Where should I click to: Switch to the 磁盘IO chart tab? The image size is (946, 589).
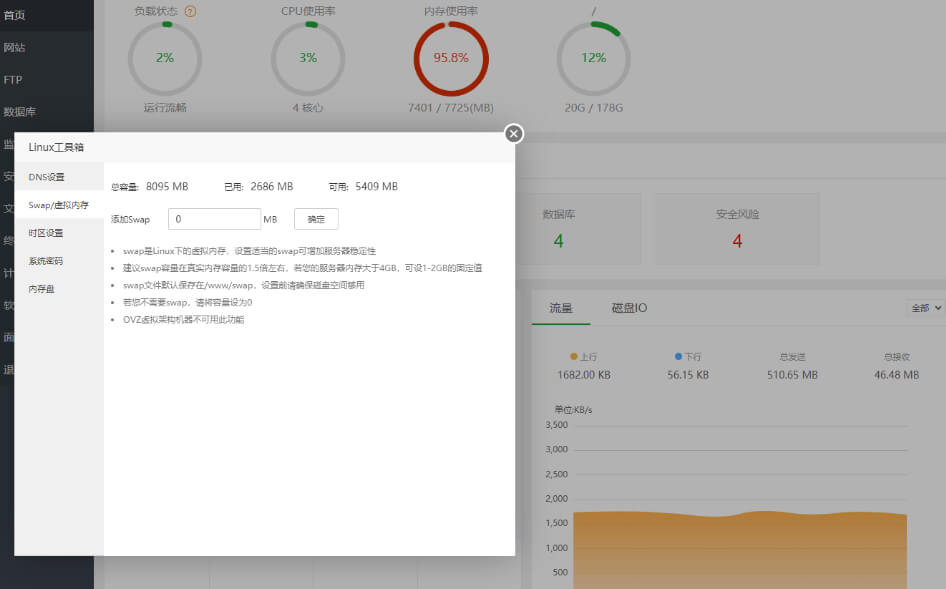[629, 308]
